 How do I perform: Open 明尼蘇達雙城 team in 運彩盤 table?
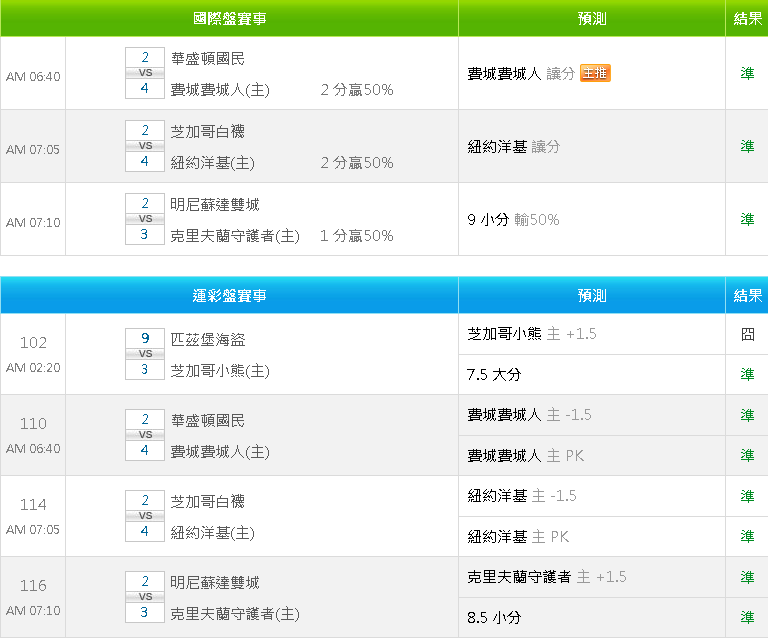tap(215, 583)
